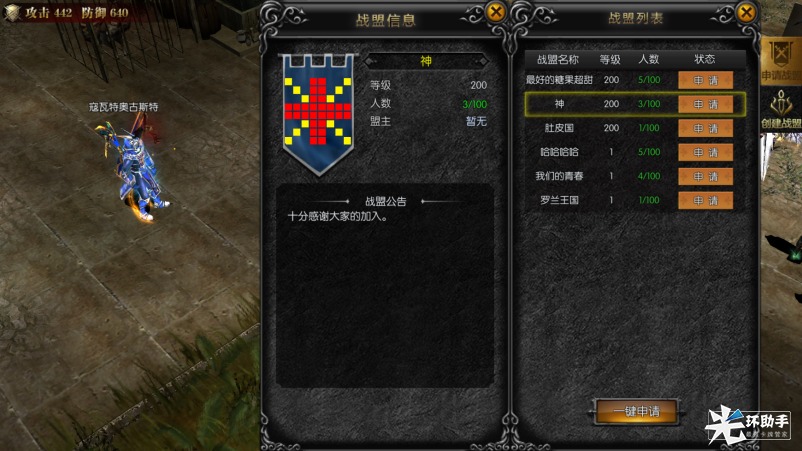Image resolution: width=802 pixels, height=451 pixels.
Task: Close the 战盟信息 panel
Action: [496, 12]
